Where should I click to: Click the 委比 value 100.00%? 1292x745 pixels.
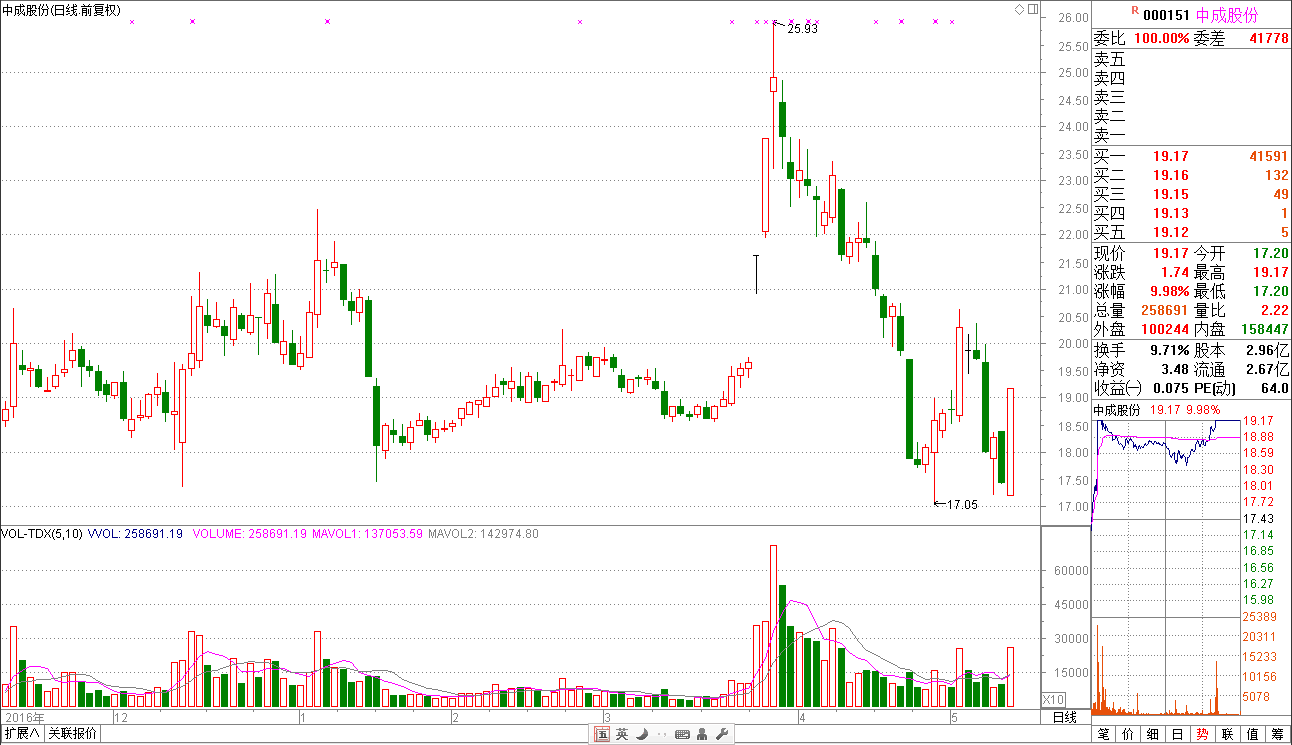coord(1162,38)
